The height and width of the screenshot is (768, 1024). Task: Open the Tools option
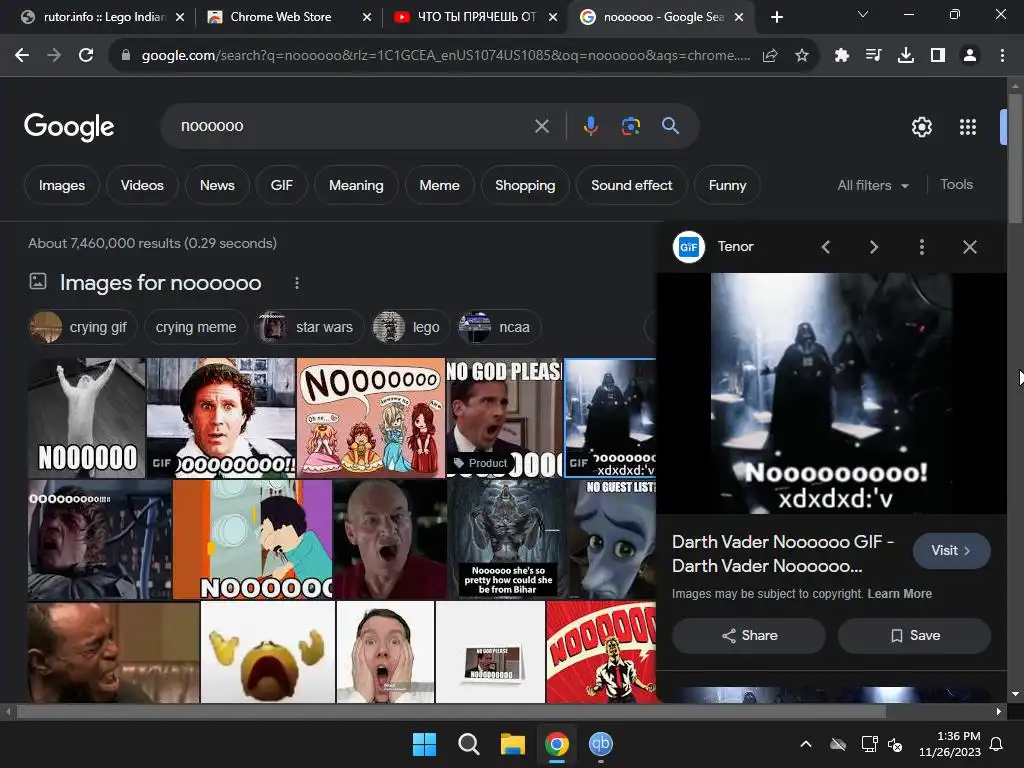click(956, 185)
